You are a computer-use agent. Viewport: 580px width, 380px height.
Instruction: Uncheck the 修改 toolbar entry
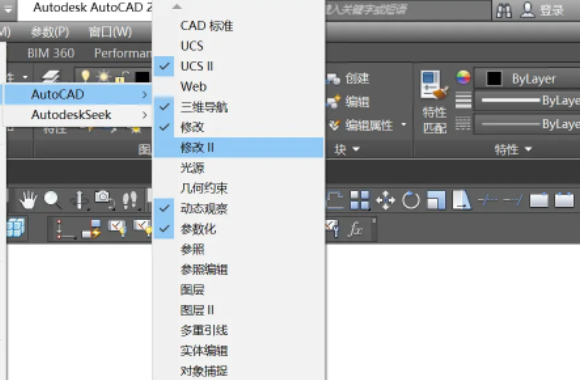238,127
